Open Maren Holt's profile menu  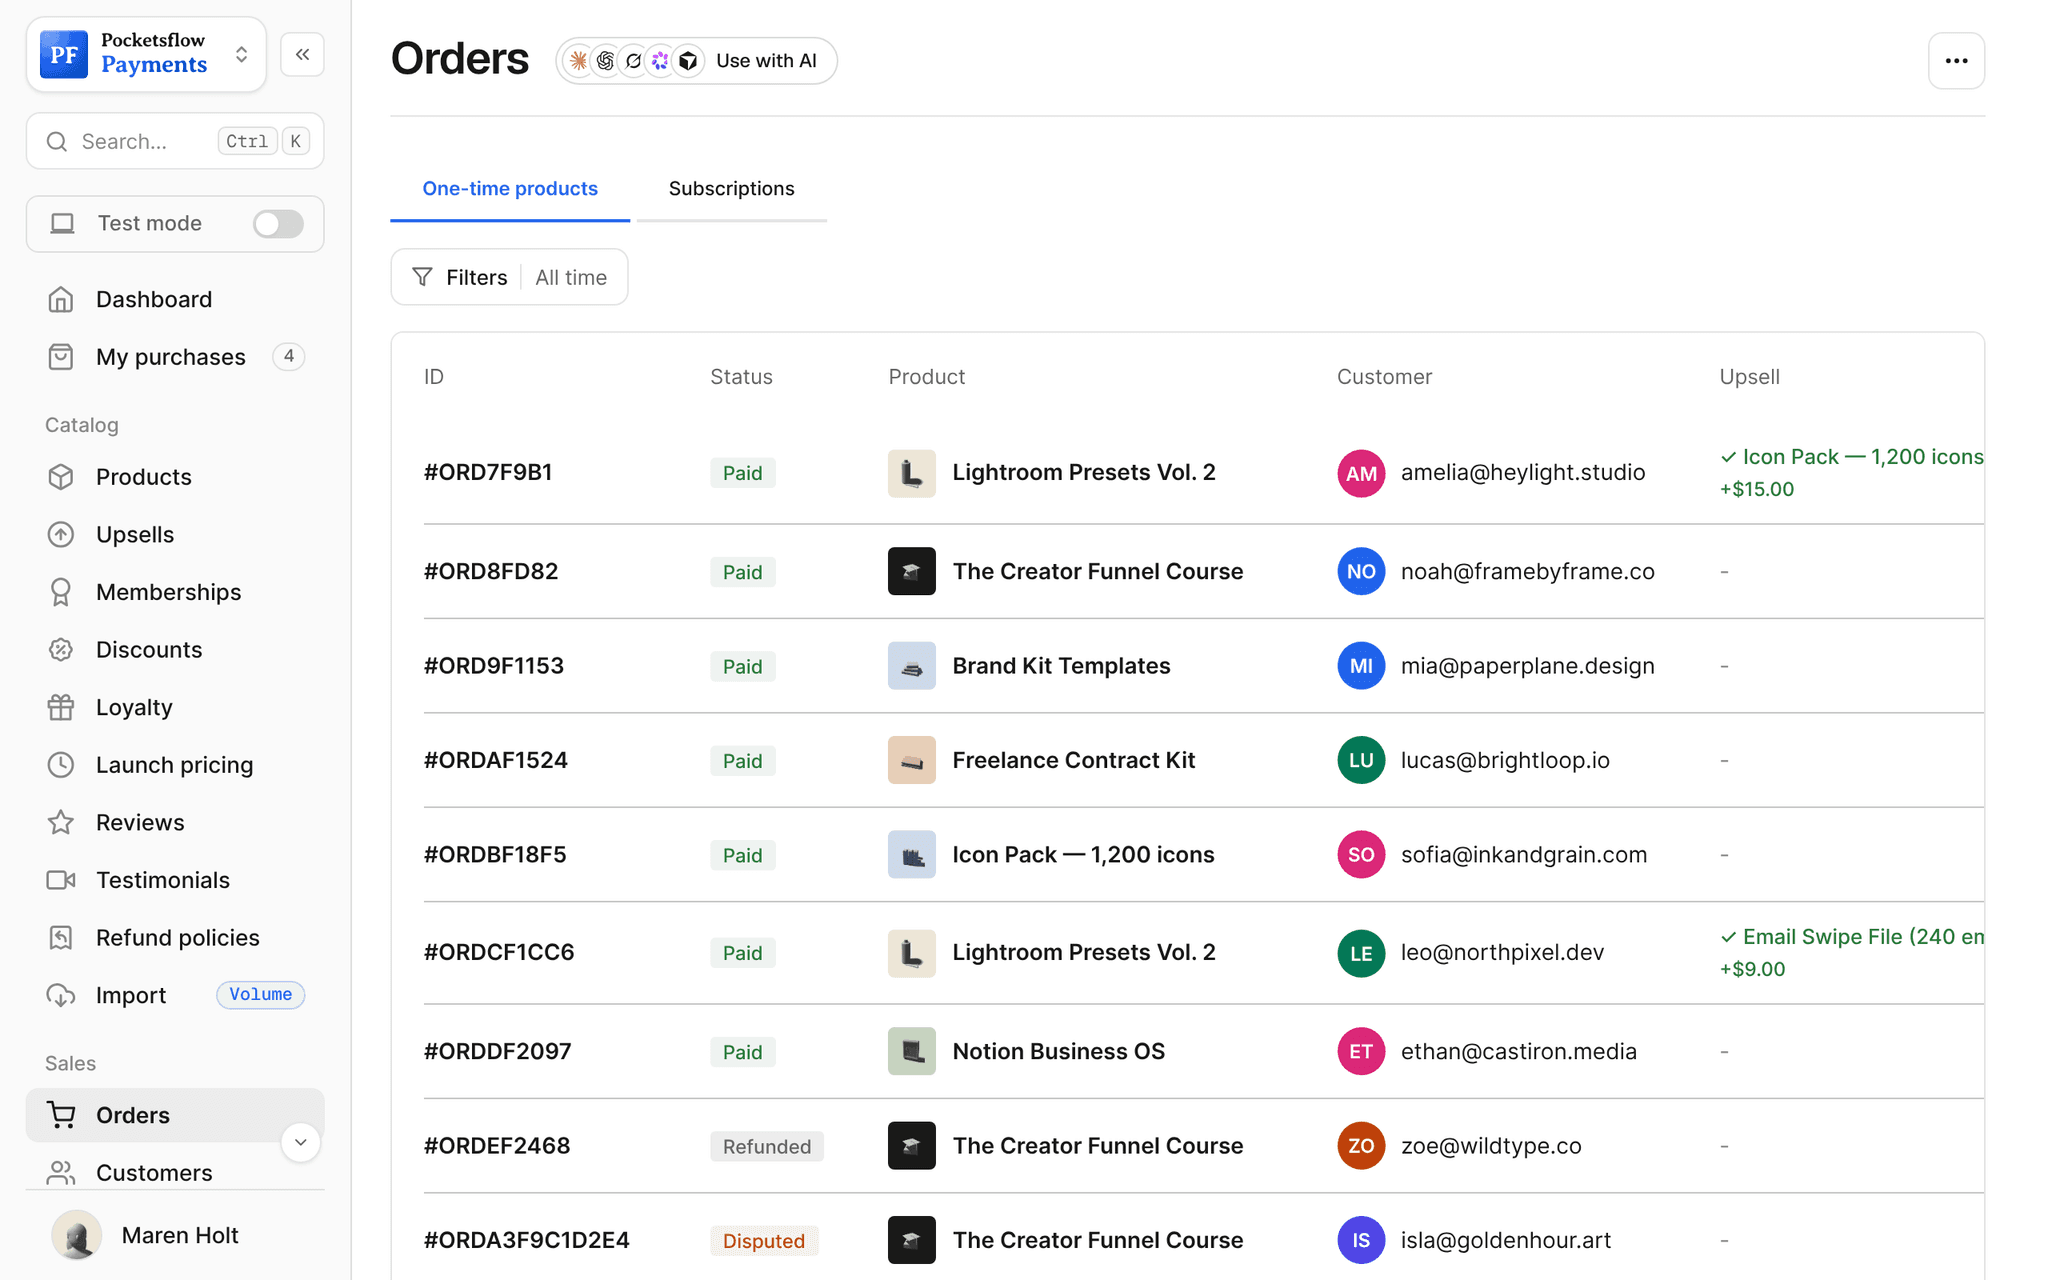coord(175,1235)
